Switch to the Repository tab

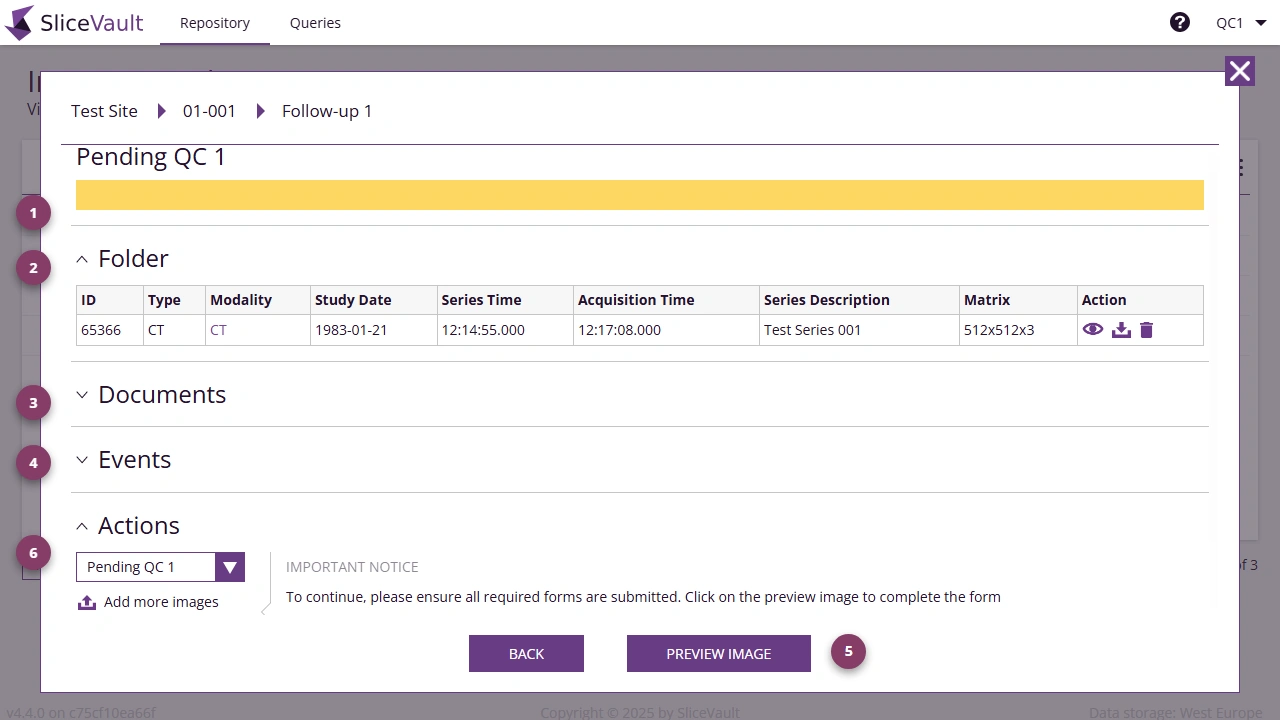[215, 22]
